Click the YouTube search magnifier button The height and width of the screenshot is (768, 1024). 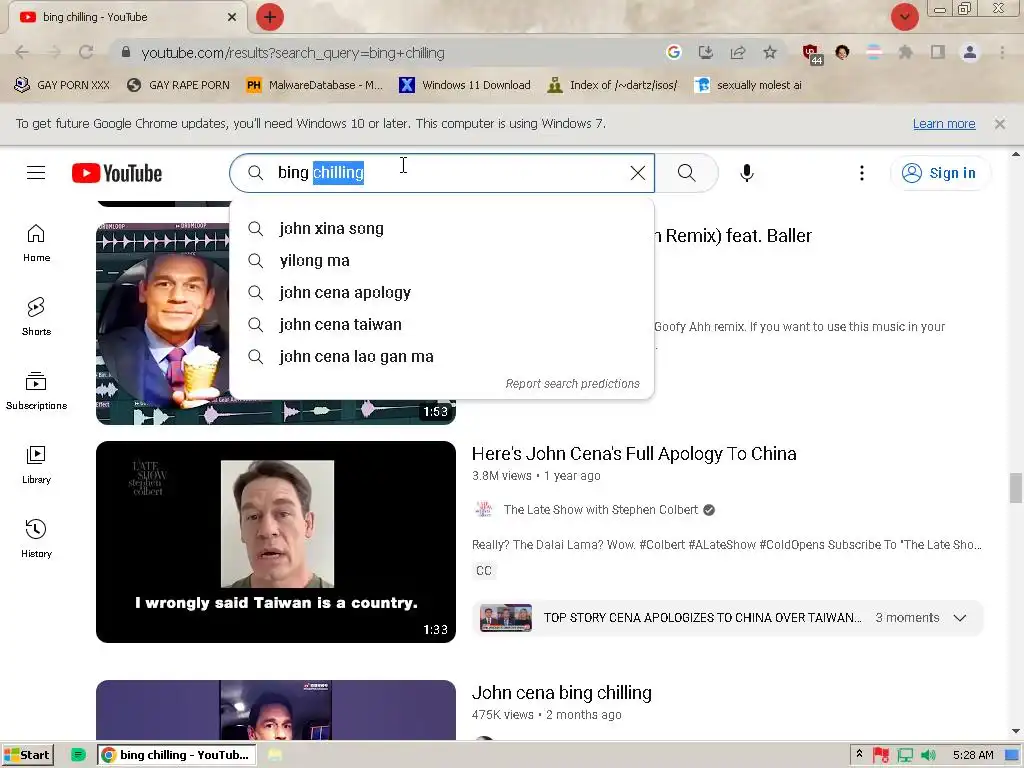click(686, 173)
